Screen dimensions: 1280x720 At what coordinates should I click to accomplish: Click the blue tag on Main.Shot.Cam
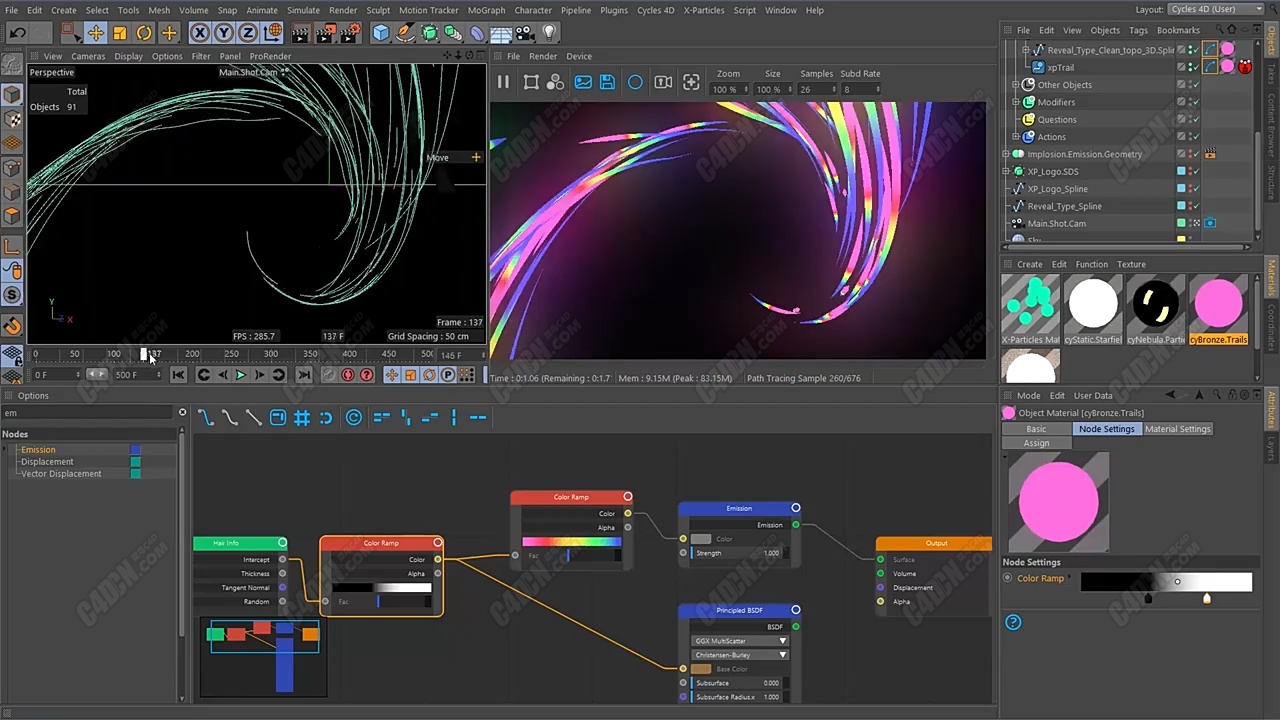click(1210, 223)
